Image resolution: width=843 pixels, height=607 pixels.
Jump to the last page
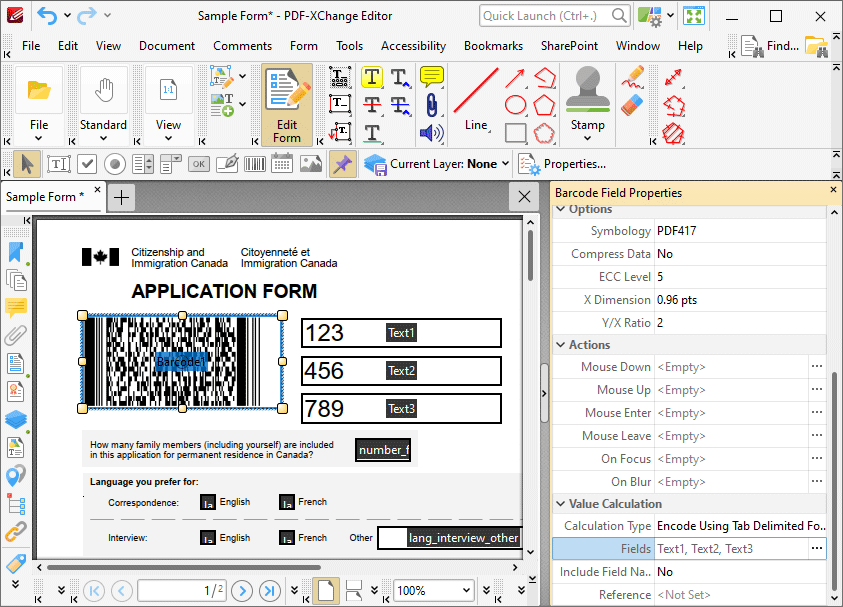tap(269, 591)
